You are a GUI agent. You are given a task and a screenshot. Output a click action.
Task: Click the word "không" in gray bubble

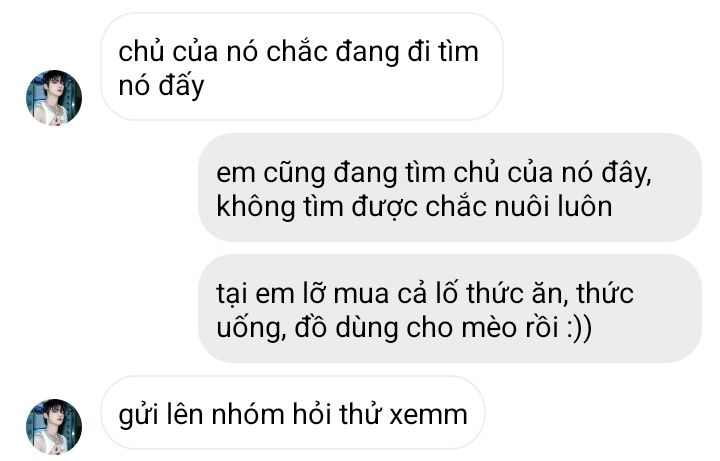click(256, 207)
